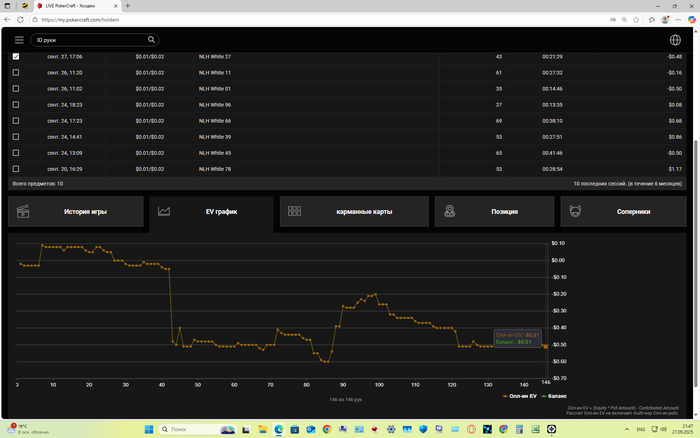Open the Copilot icon in browser toolbar

point(692,20)
